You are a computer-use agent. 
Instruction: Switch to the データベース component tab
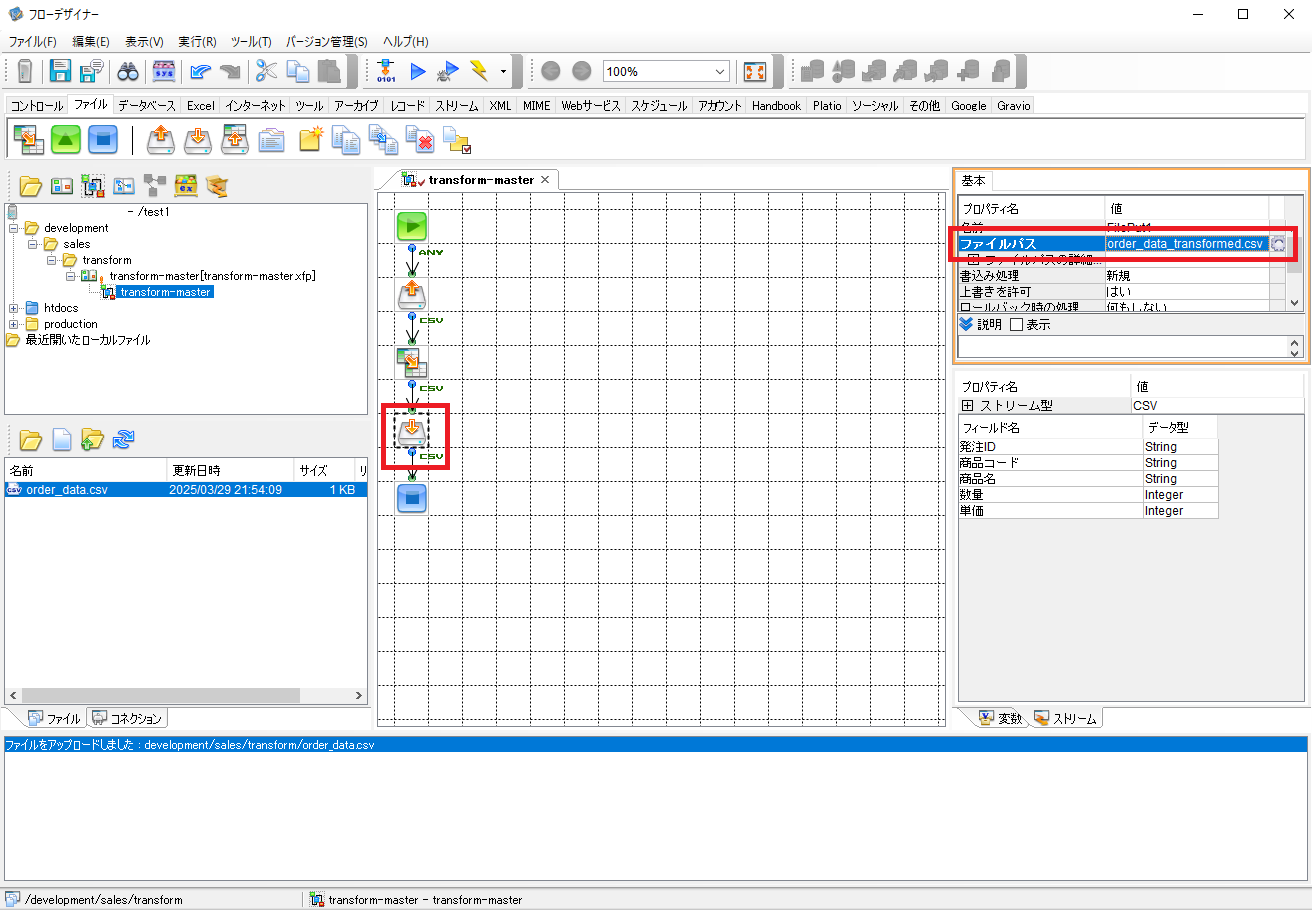146,105
